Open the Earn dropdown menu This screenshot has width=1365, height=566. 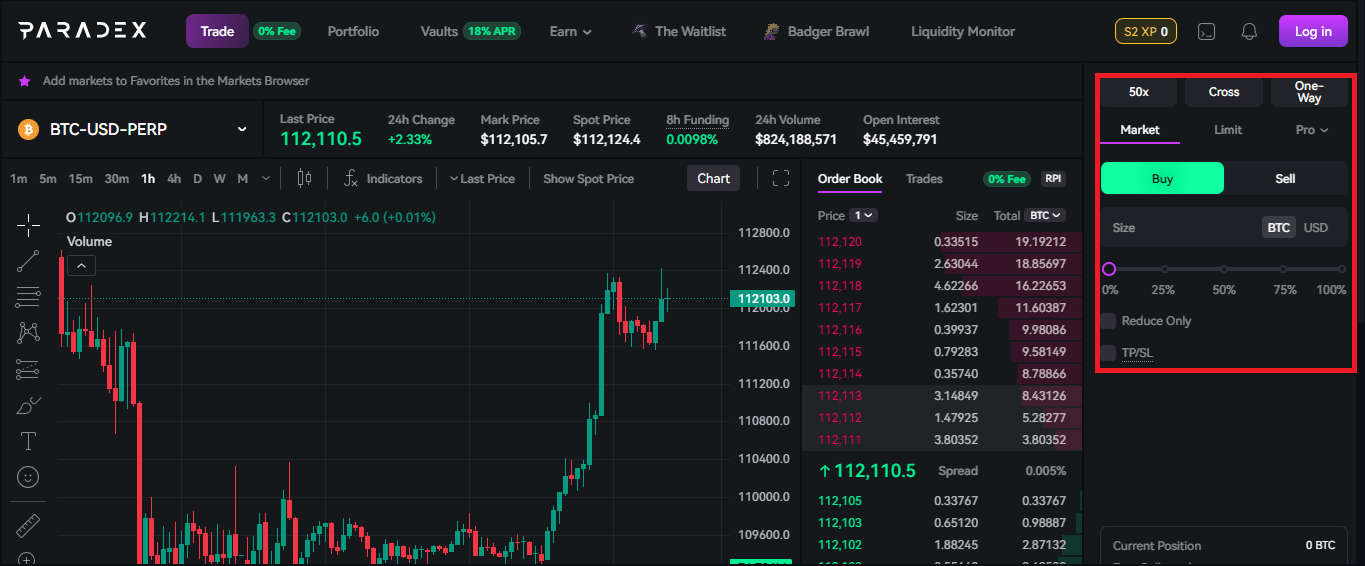pos(570,31)
